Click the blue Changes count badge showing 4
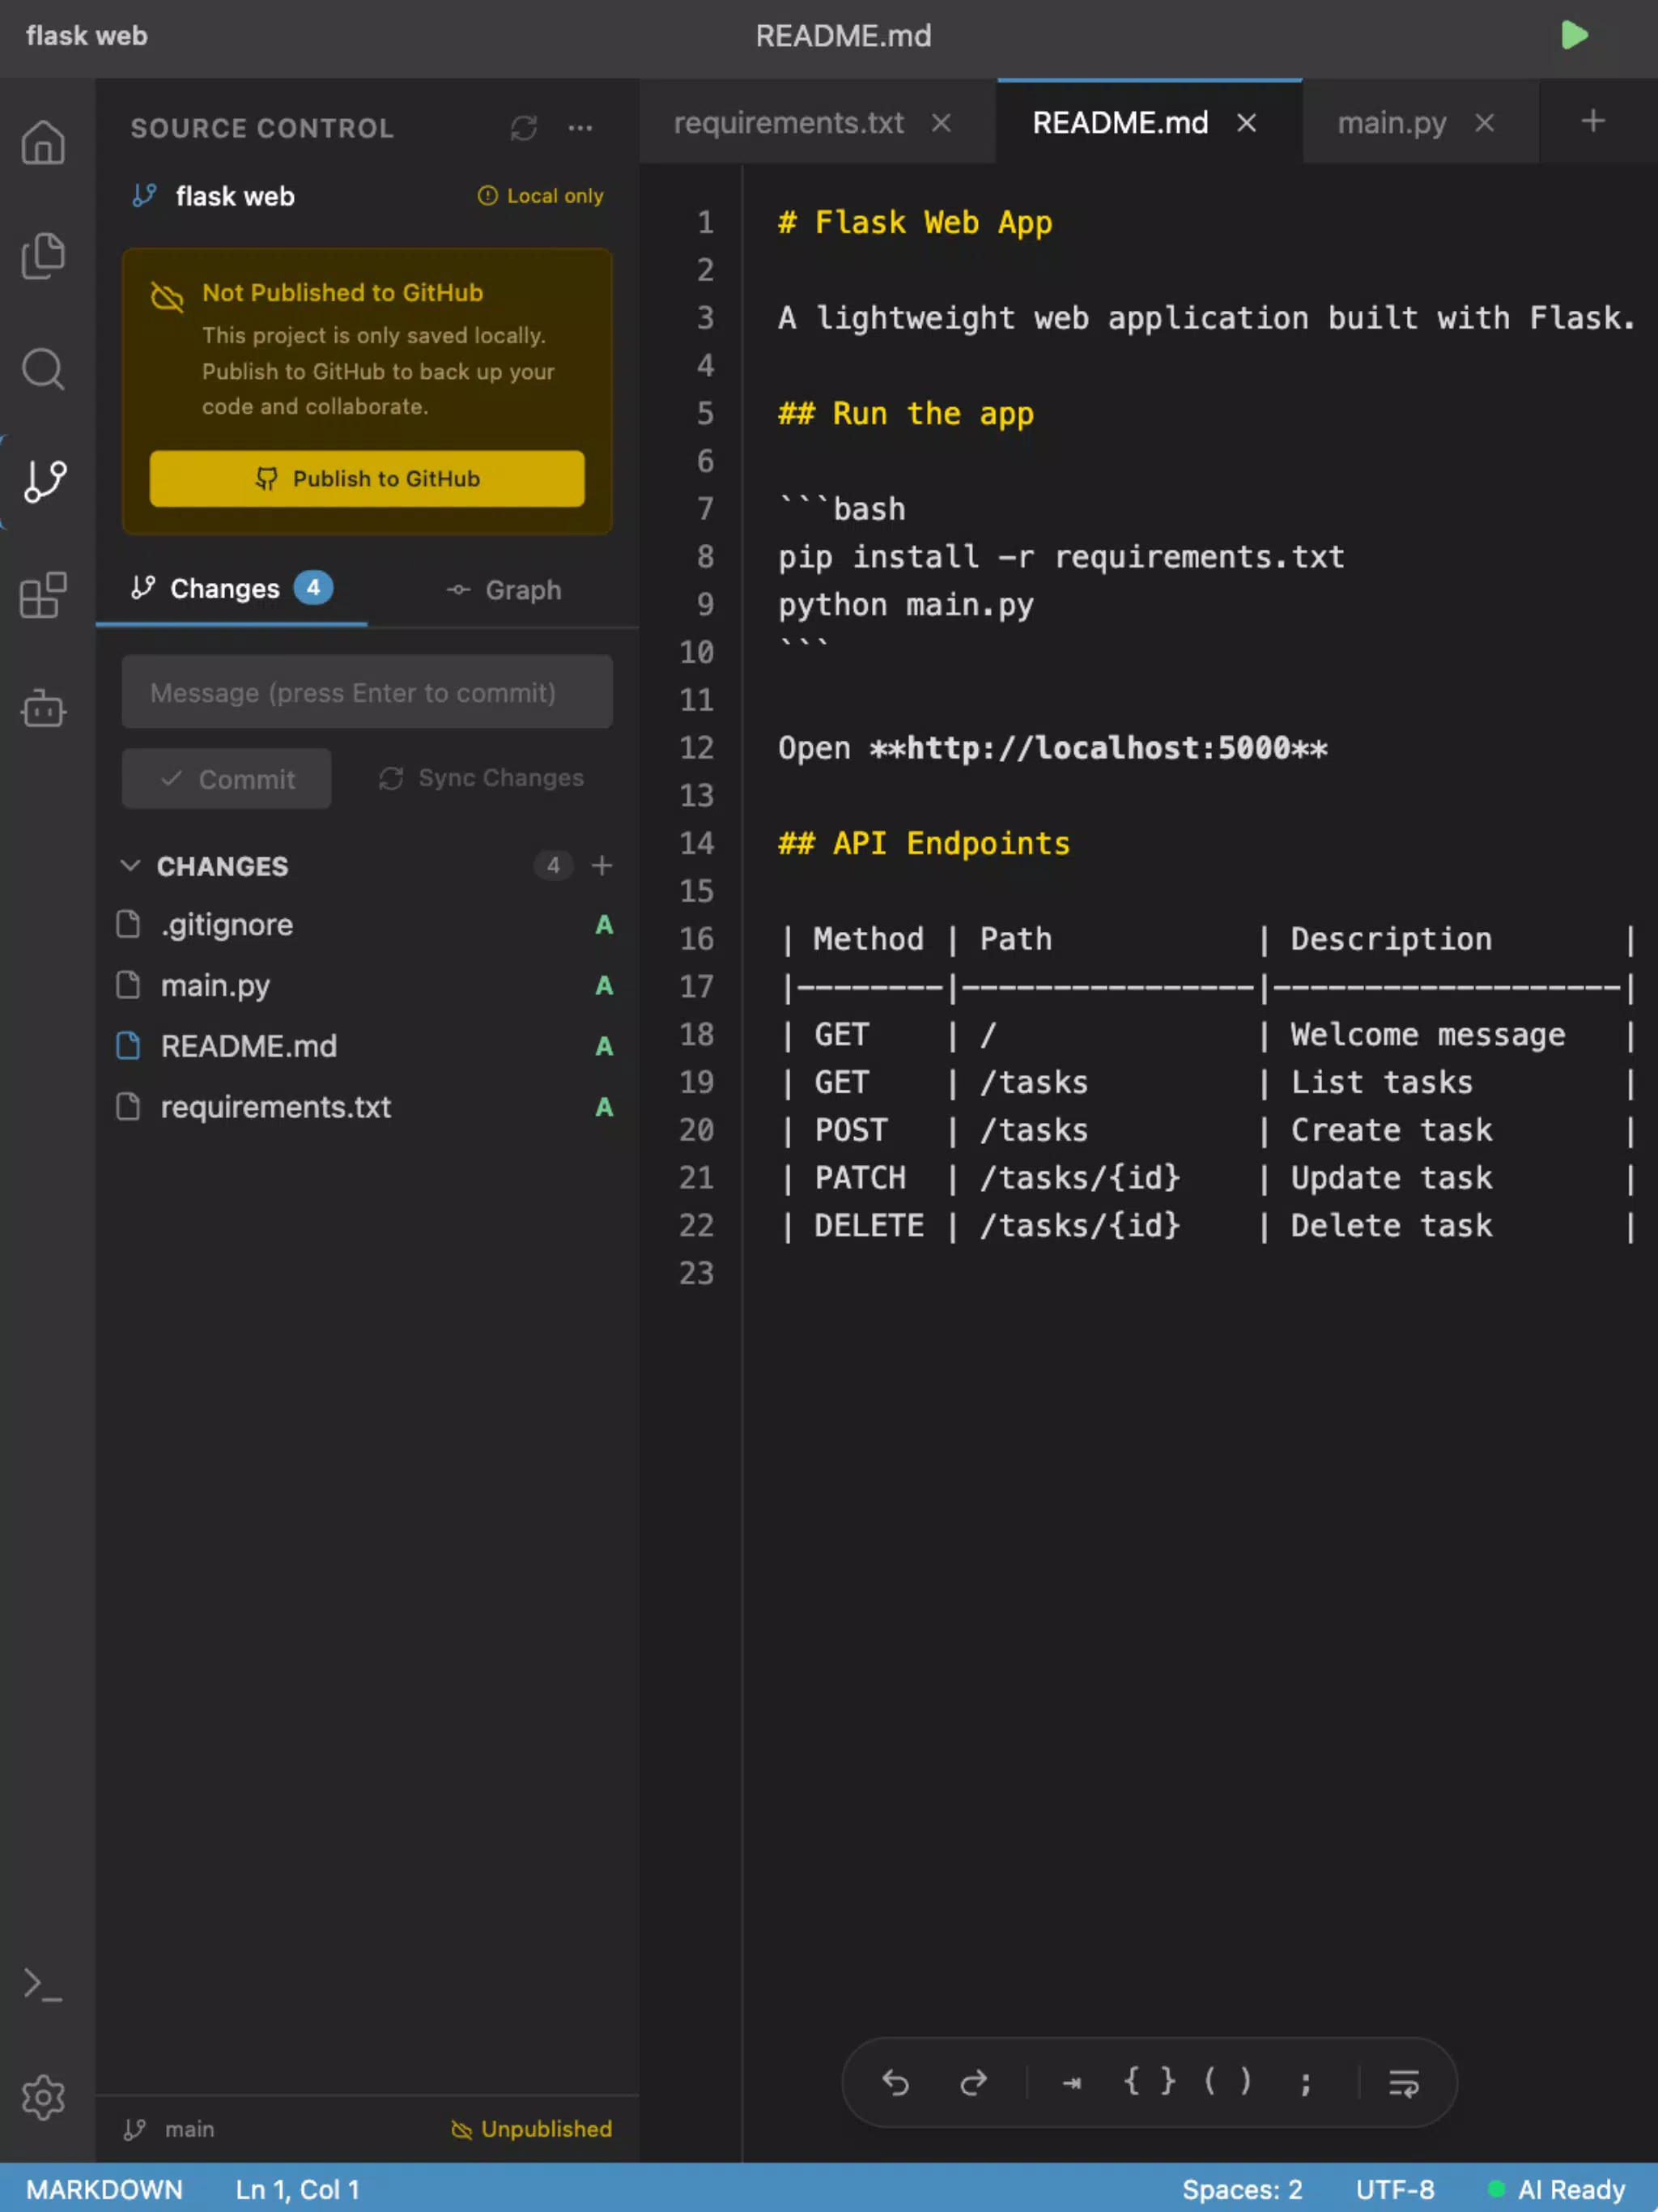 [x=313, y=587]
